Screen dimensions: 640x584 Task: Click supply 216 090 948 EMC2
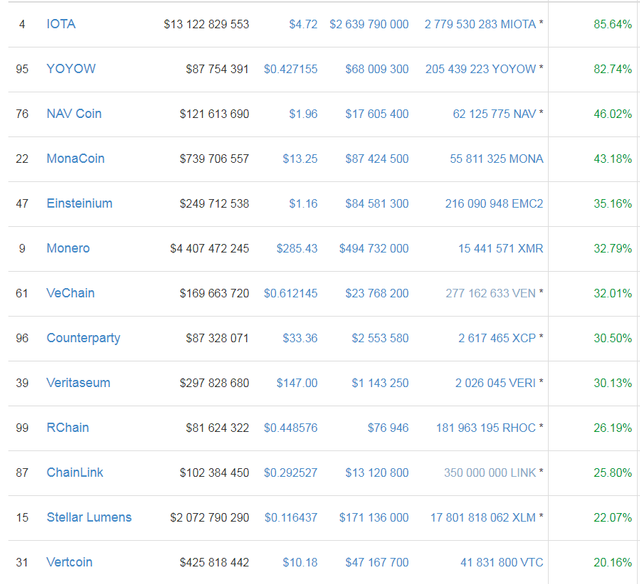(494, 204)
